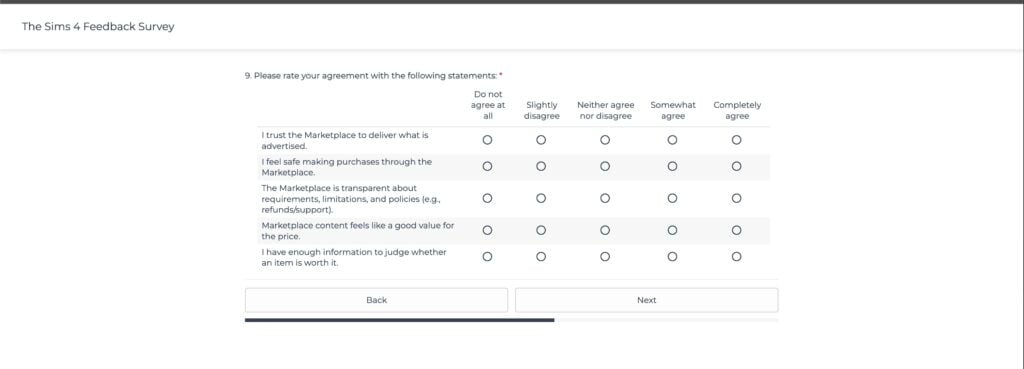Mark 'Completely agree' for enough information to judge
This screenshot has width=1024, height=369.
736,257
